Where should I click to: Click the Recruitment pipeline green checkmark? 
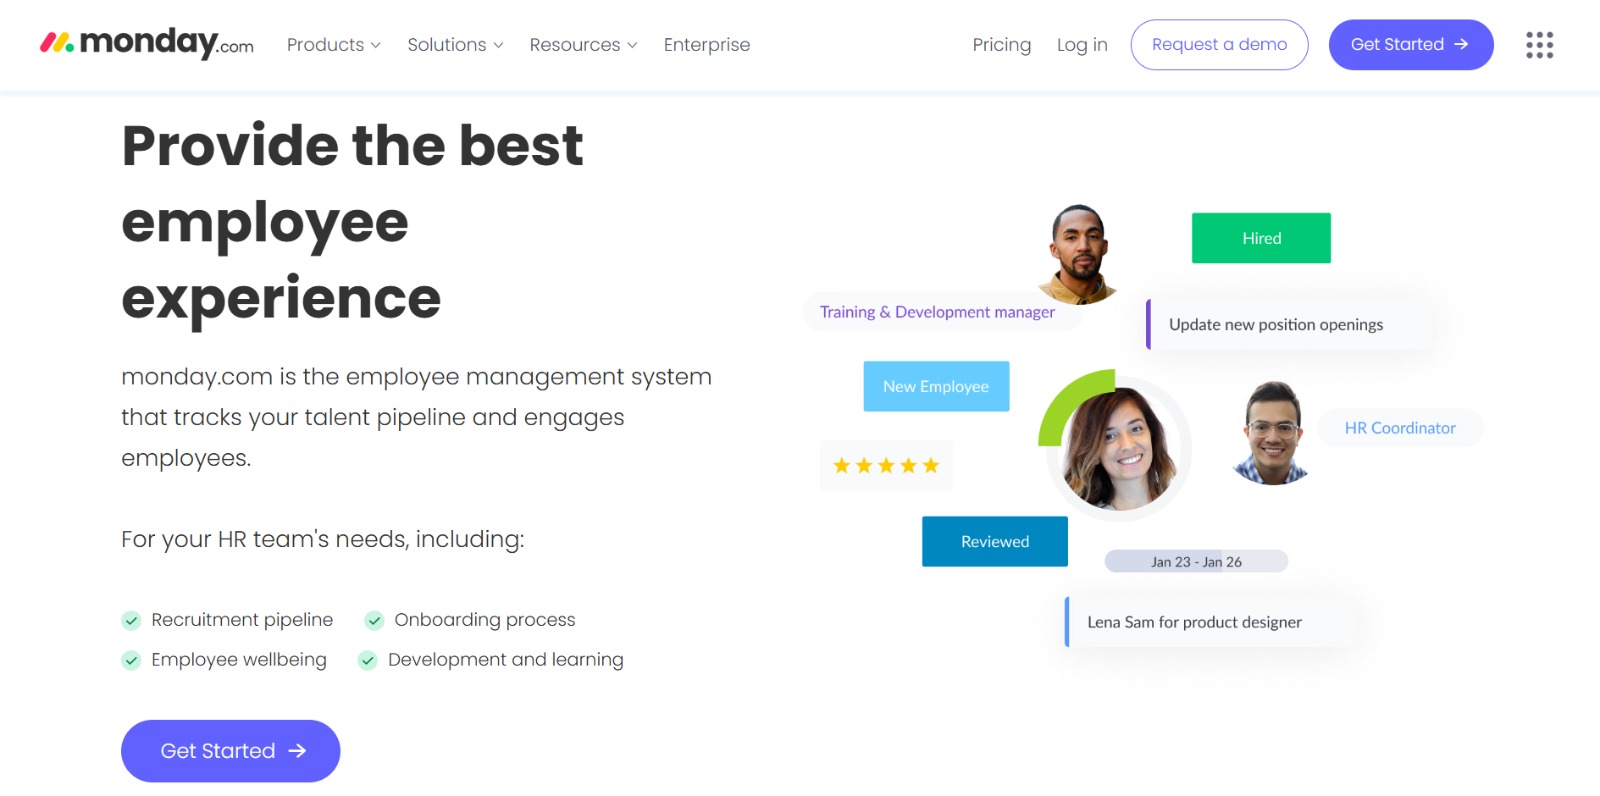[x=131, y=621]
